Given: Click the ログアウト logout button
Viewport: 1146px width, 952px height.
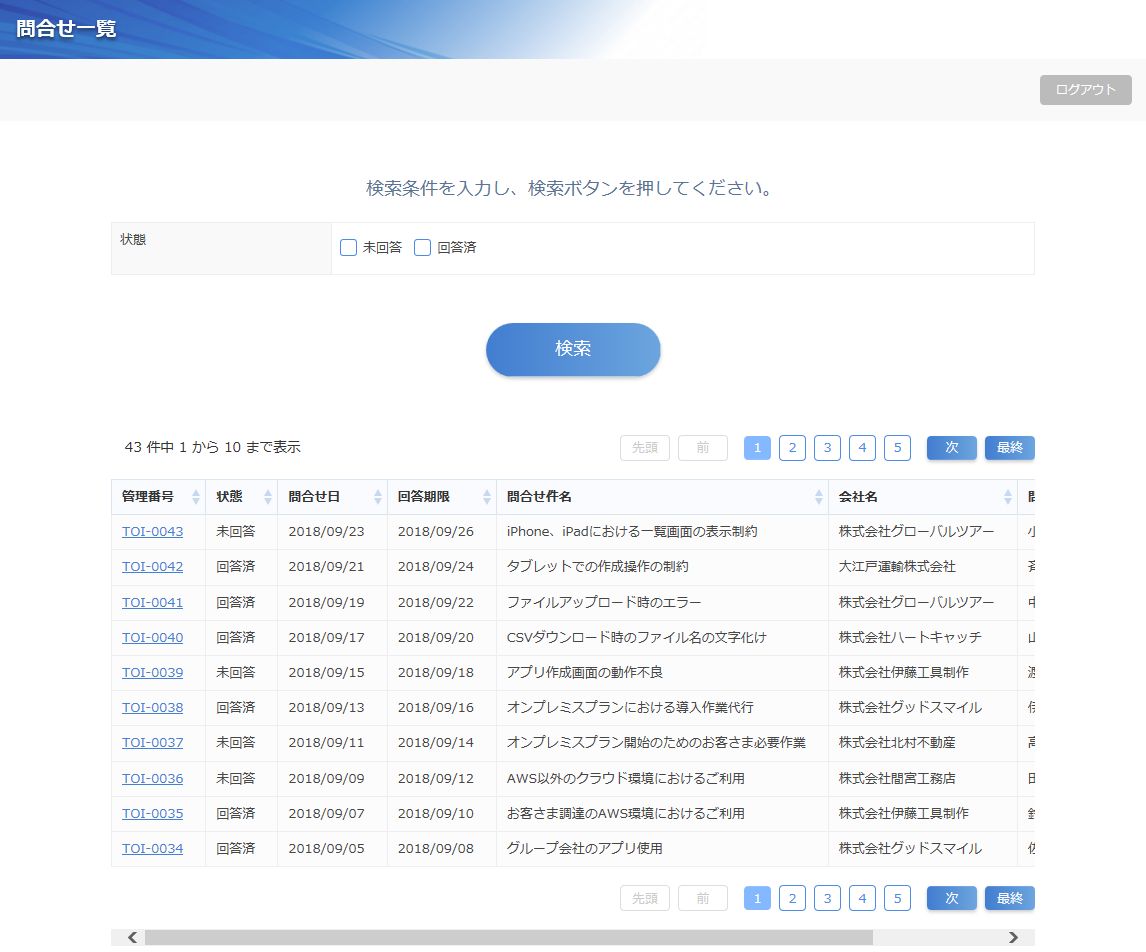Looking at the screenshot, I should (x=1085, y=90).
